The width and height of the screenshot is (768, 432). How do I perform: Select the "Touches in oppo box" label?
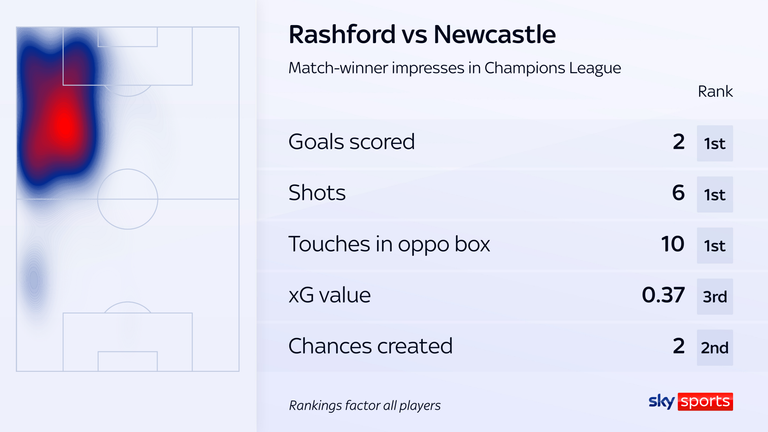tap(389, 244)
